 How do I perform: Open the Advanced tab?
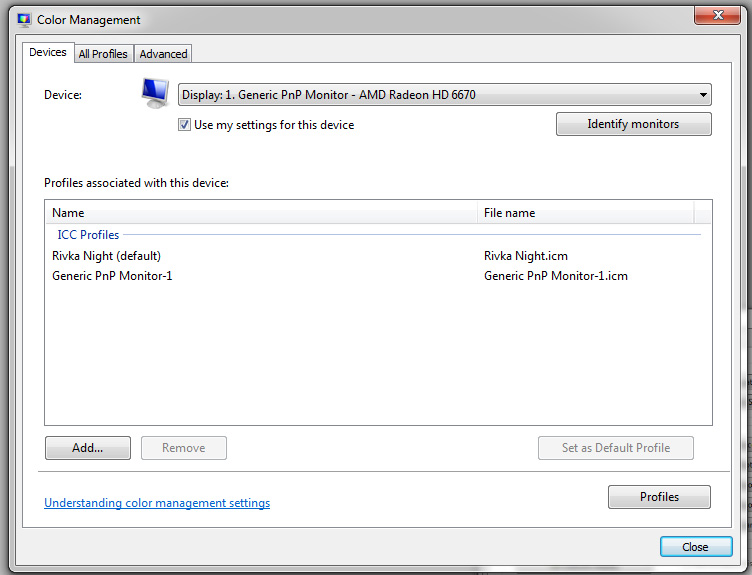coord(163,54)
